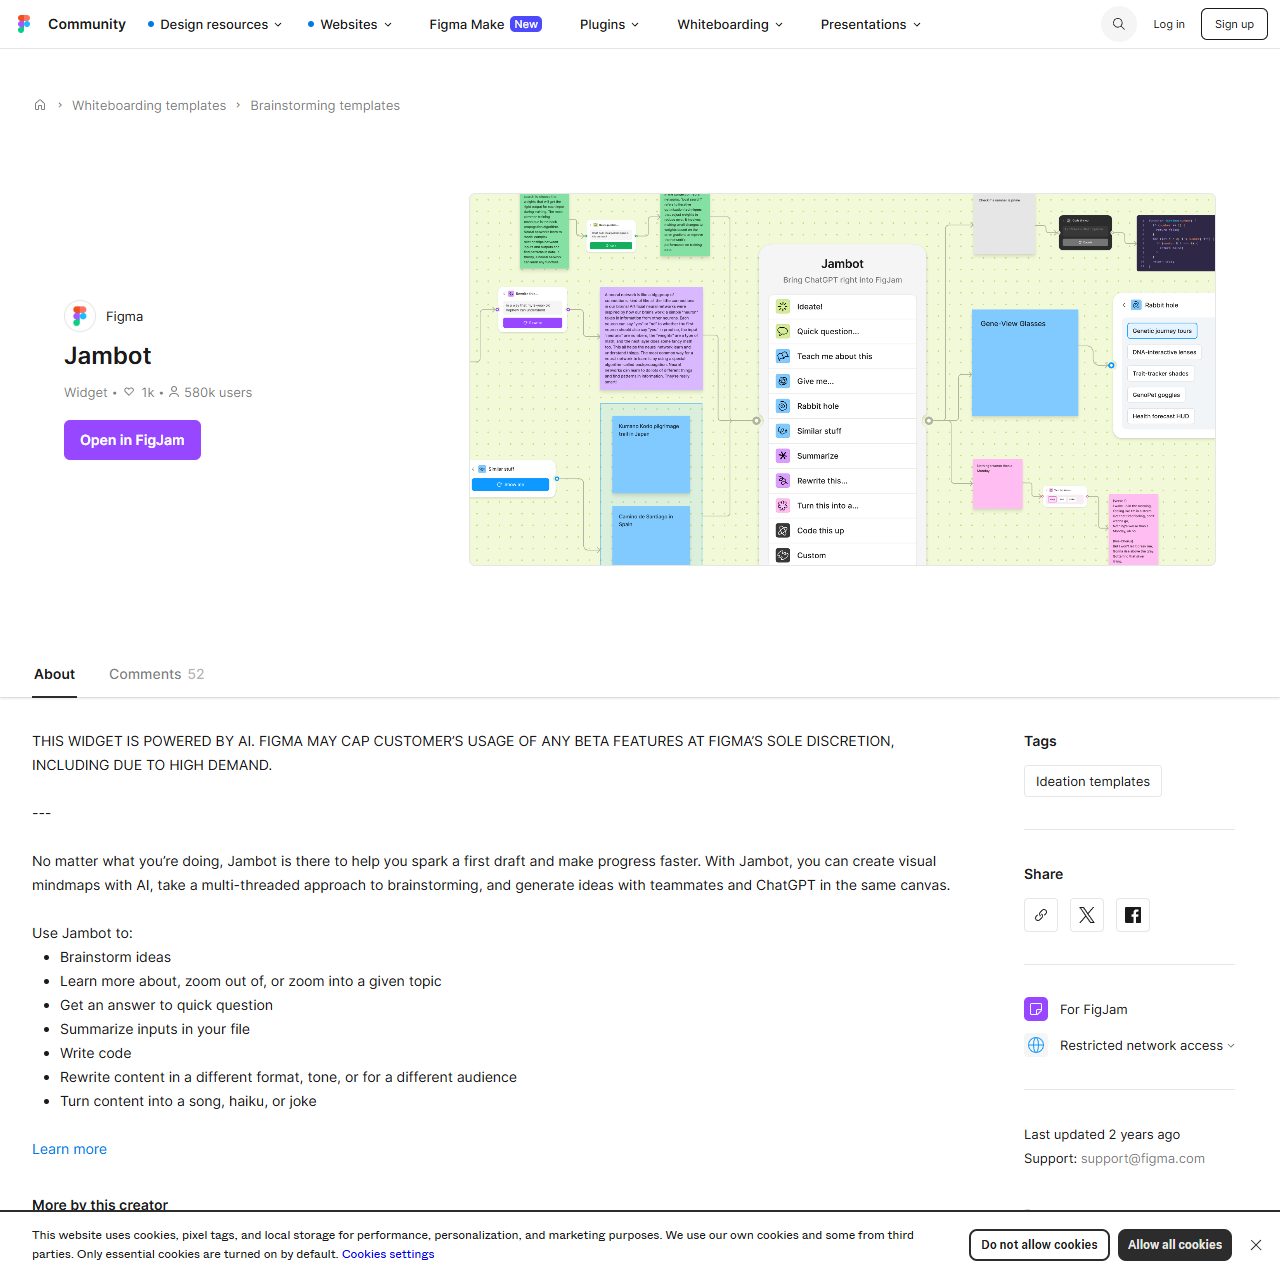
Task: Copy the share link using the link icon
Action: pos(1040,914)
